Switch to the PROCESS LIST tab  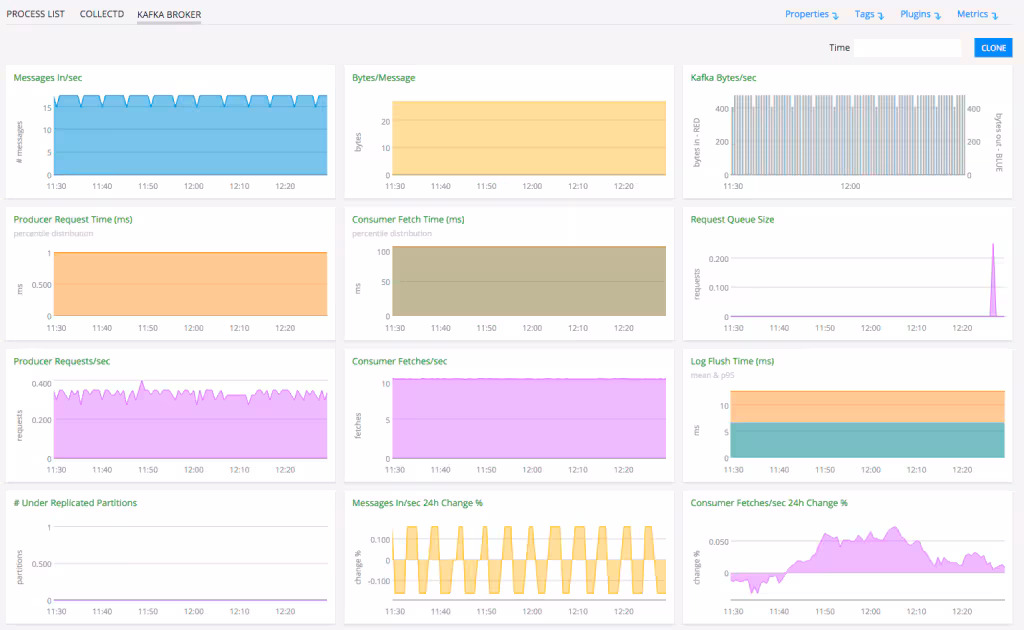click(x=35, y=14)
